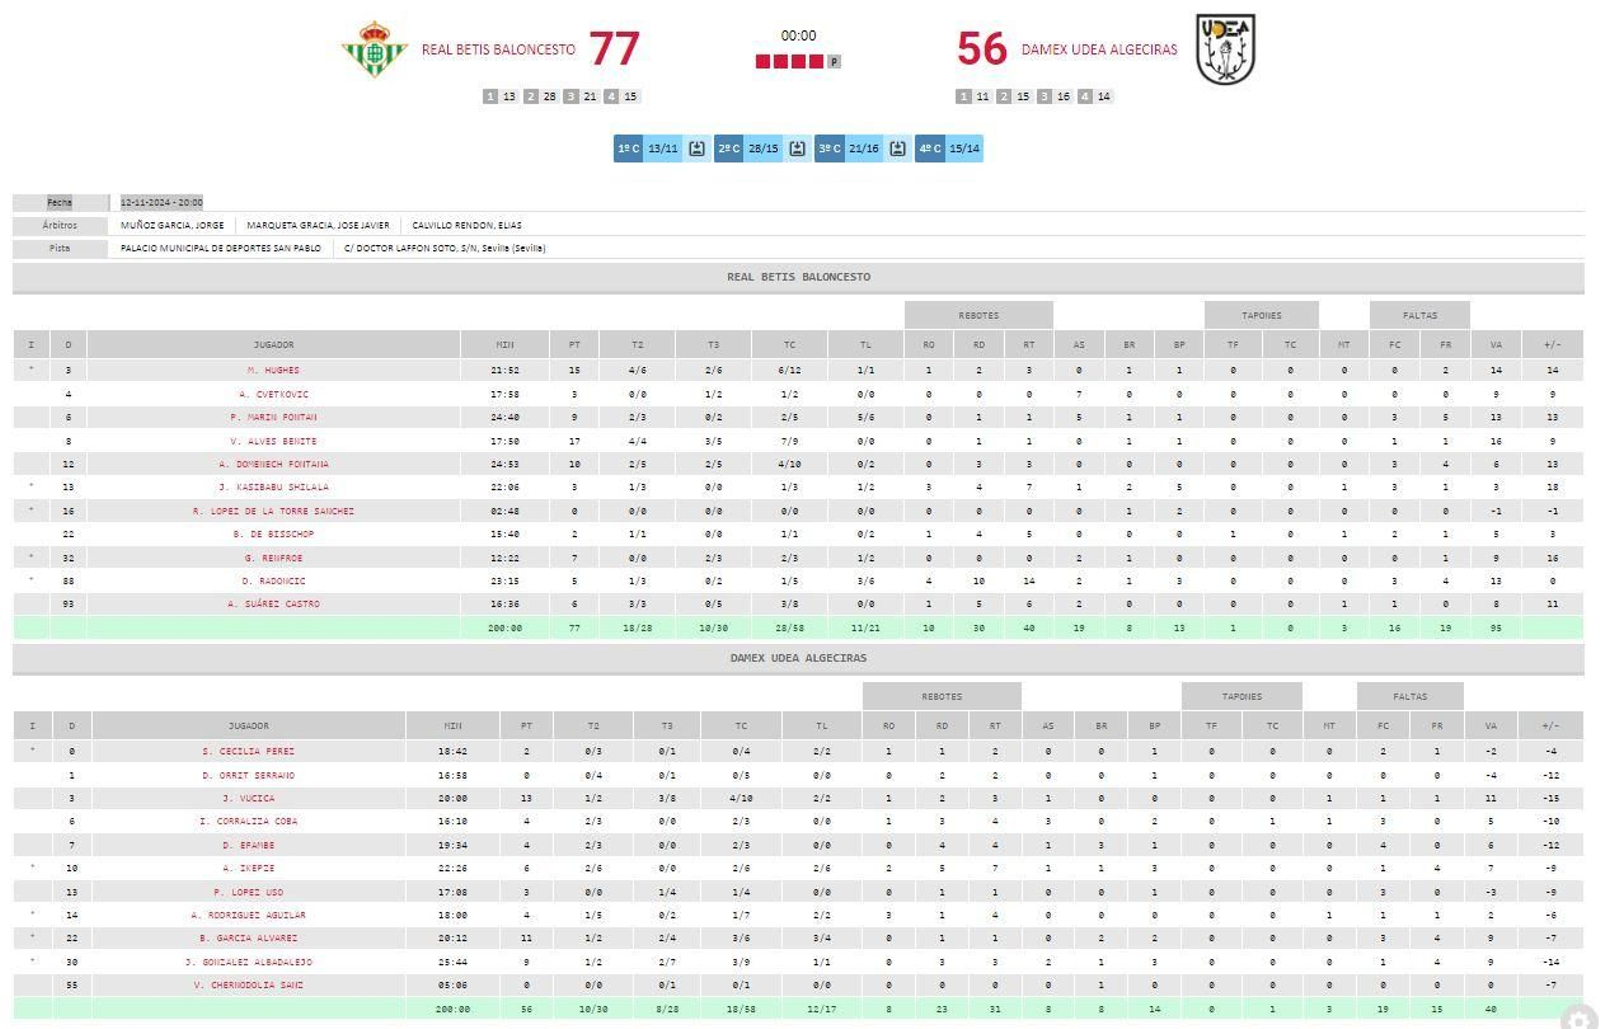1600x1029 pixels.
Task: Click the download icon beside 3º C 21/16
Action: pos(898,149)
